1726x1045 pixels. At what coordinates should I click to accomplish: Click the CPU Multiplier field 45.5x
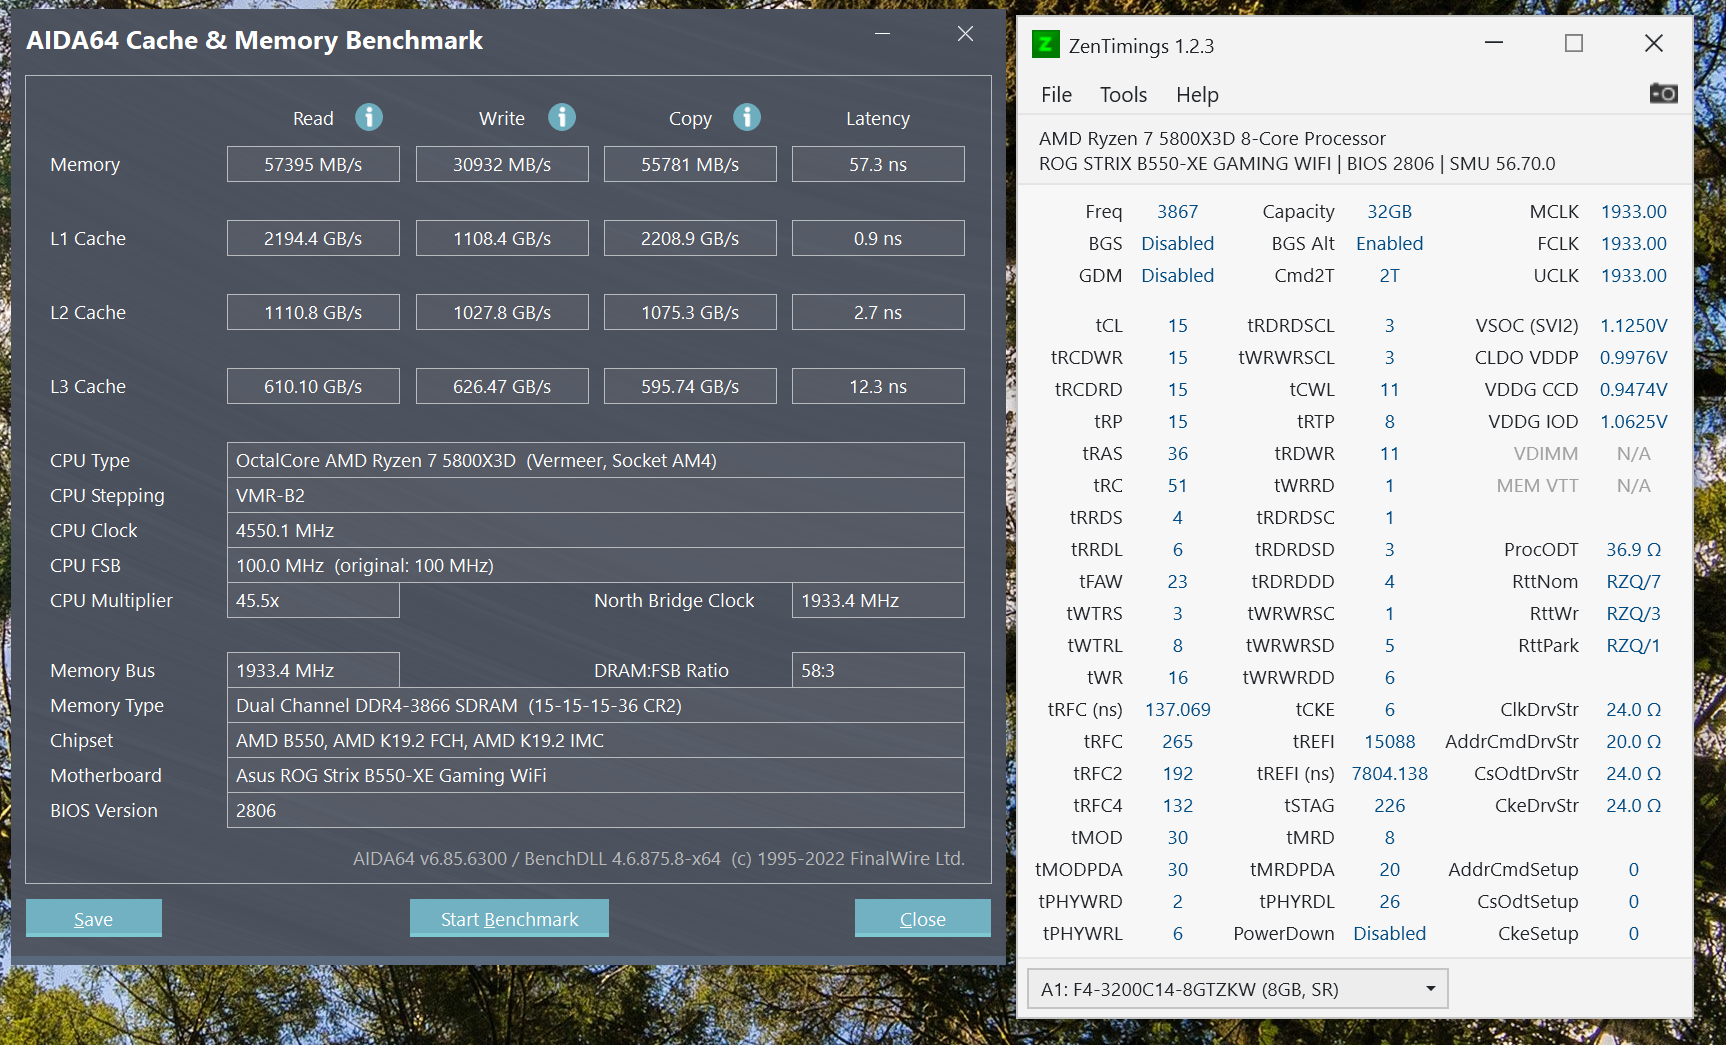point(313,600)
